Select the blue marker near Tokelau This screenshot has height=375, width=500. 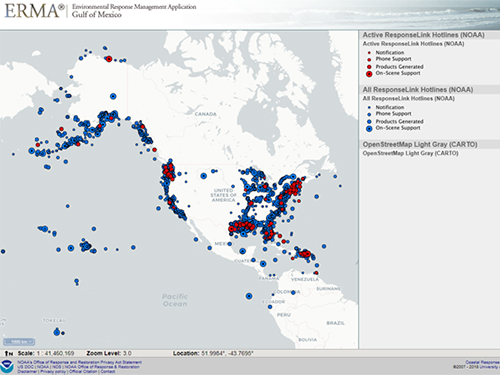click(57, 332)
